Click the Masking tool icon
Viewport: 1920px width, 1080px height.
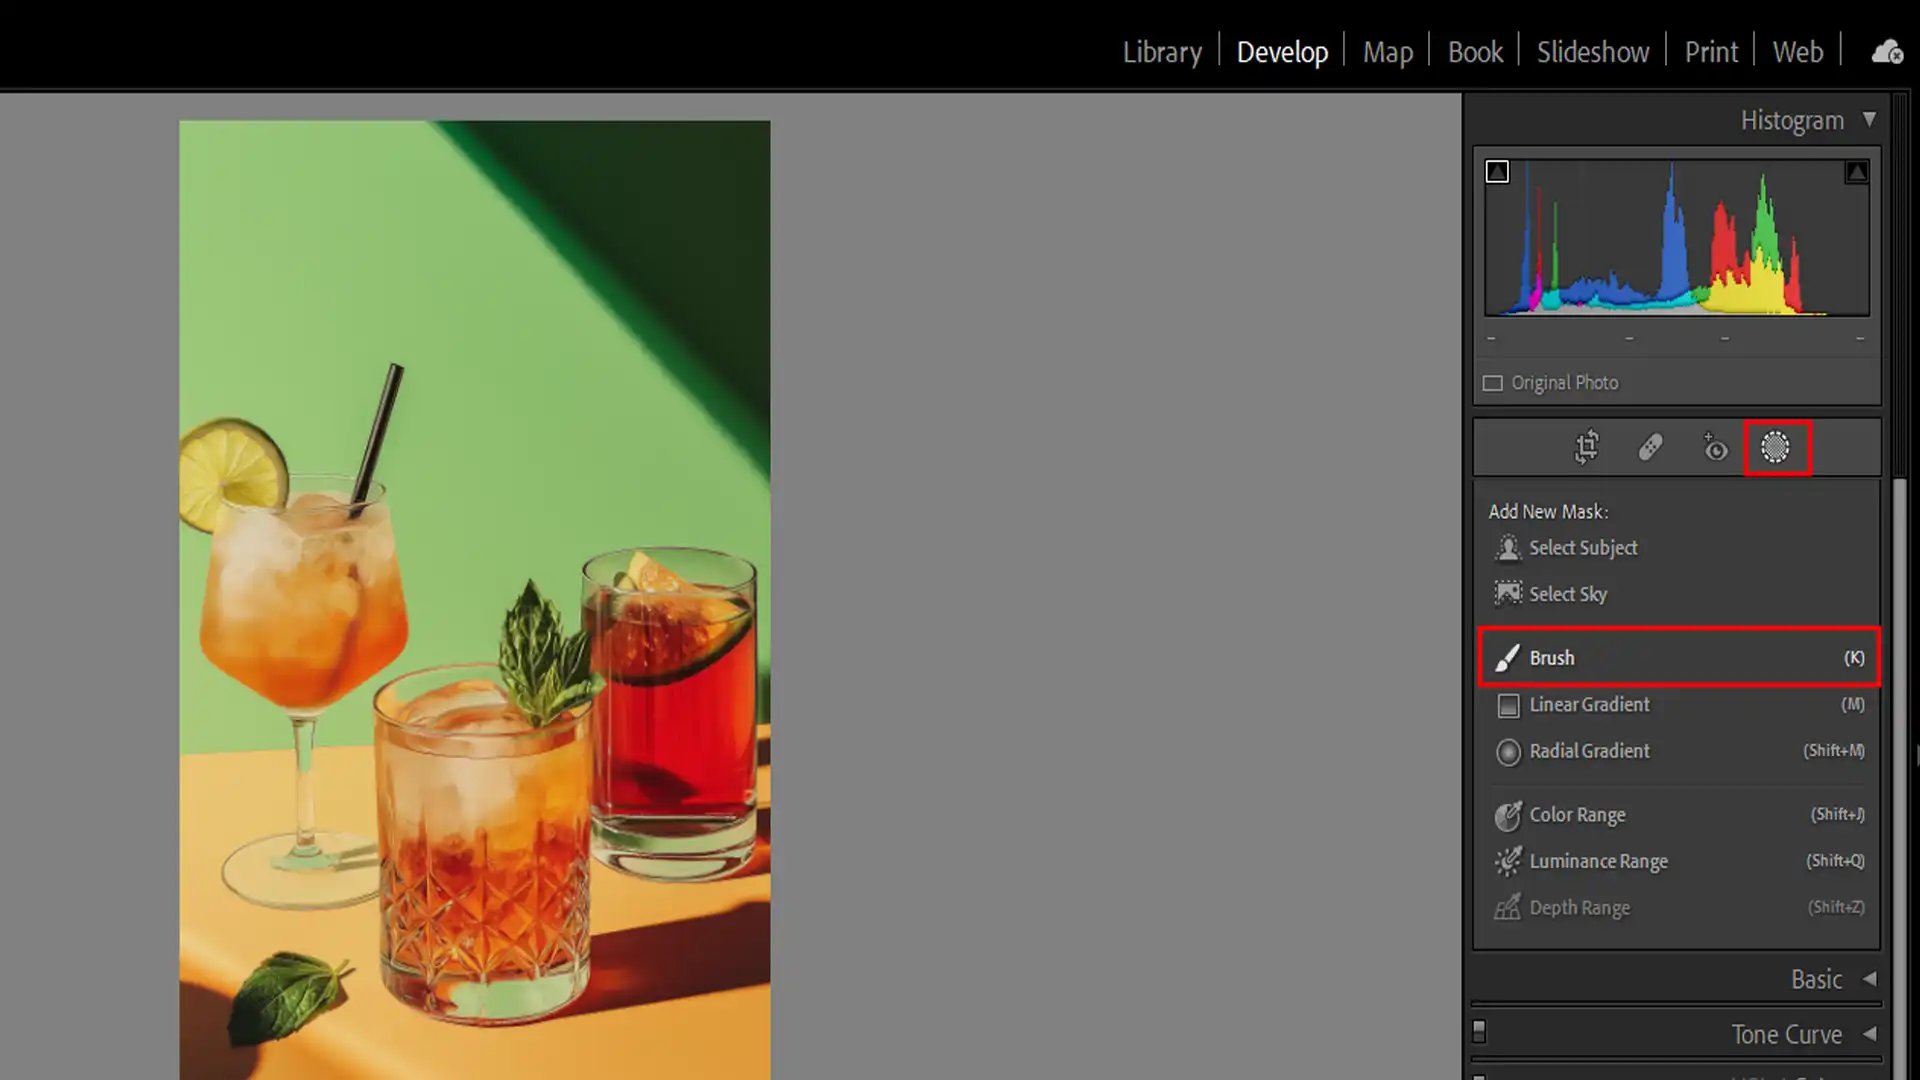pos(1776,447)
